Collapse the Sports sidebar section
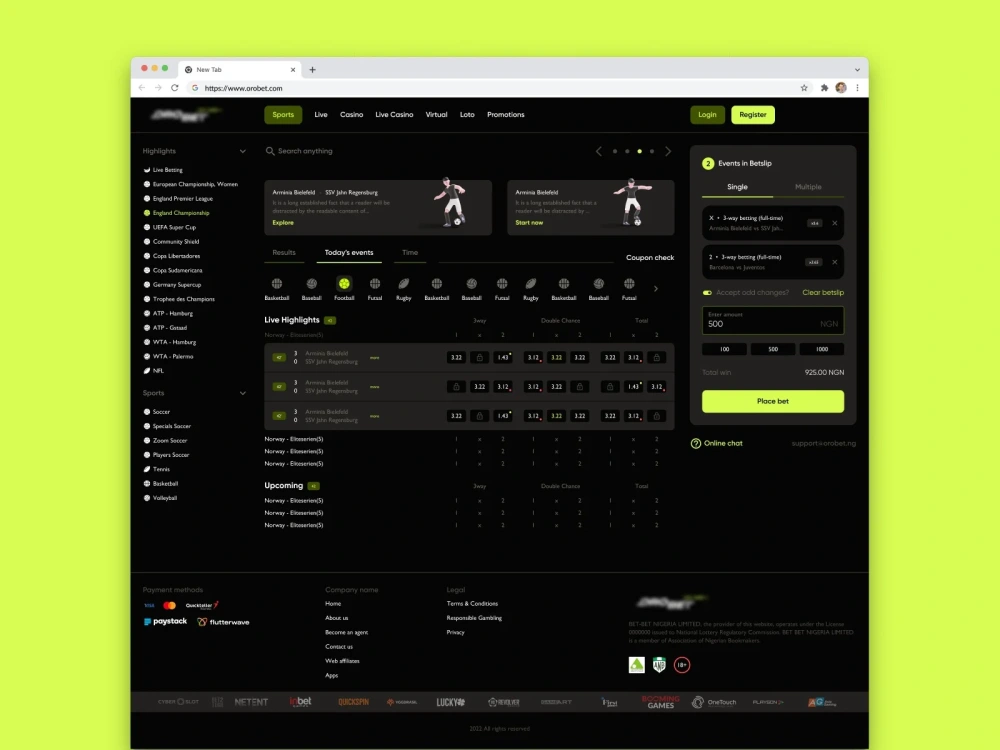Viewport: 1000px width, 750px height. pyautogui.click(x=242, y=393)
